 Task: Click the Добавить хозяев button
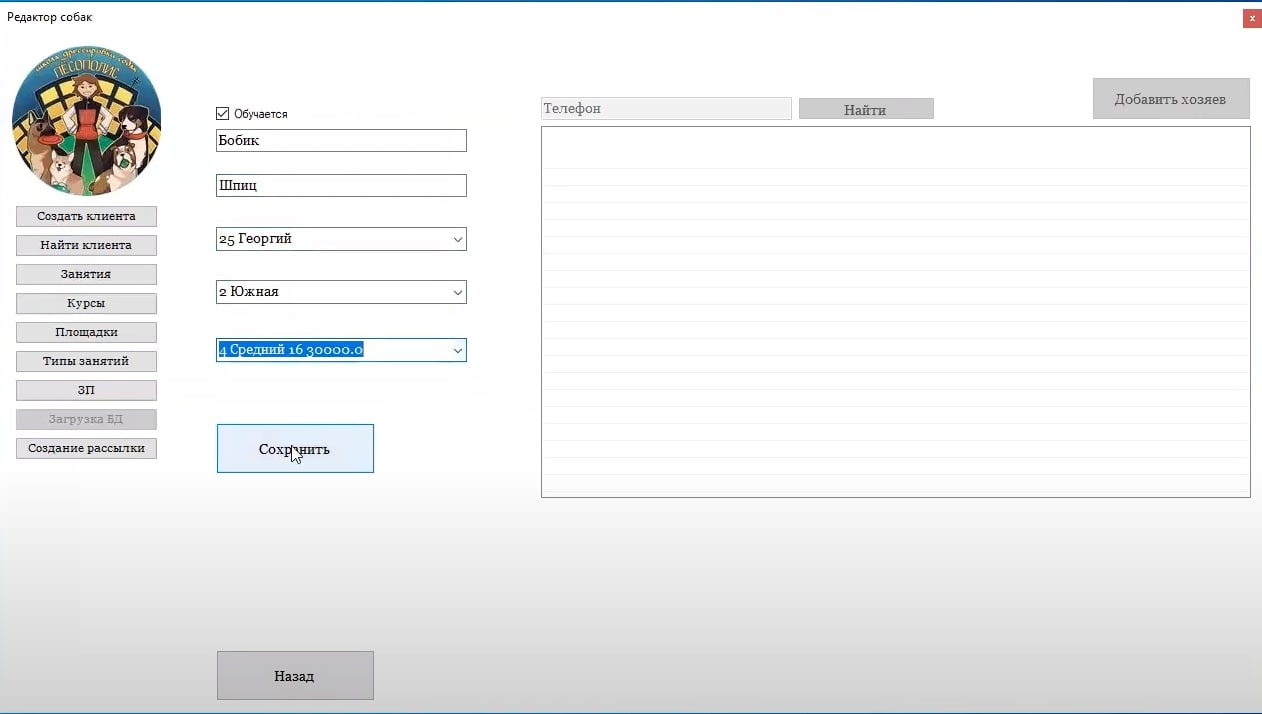(1171, 99)
